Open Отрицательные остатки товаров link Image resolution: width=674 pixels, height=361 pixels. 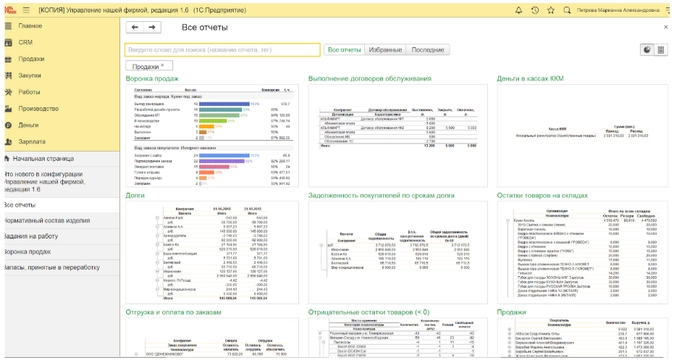coord(368,312)
